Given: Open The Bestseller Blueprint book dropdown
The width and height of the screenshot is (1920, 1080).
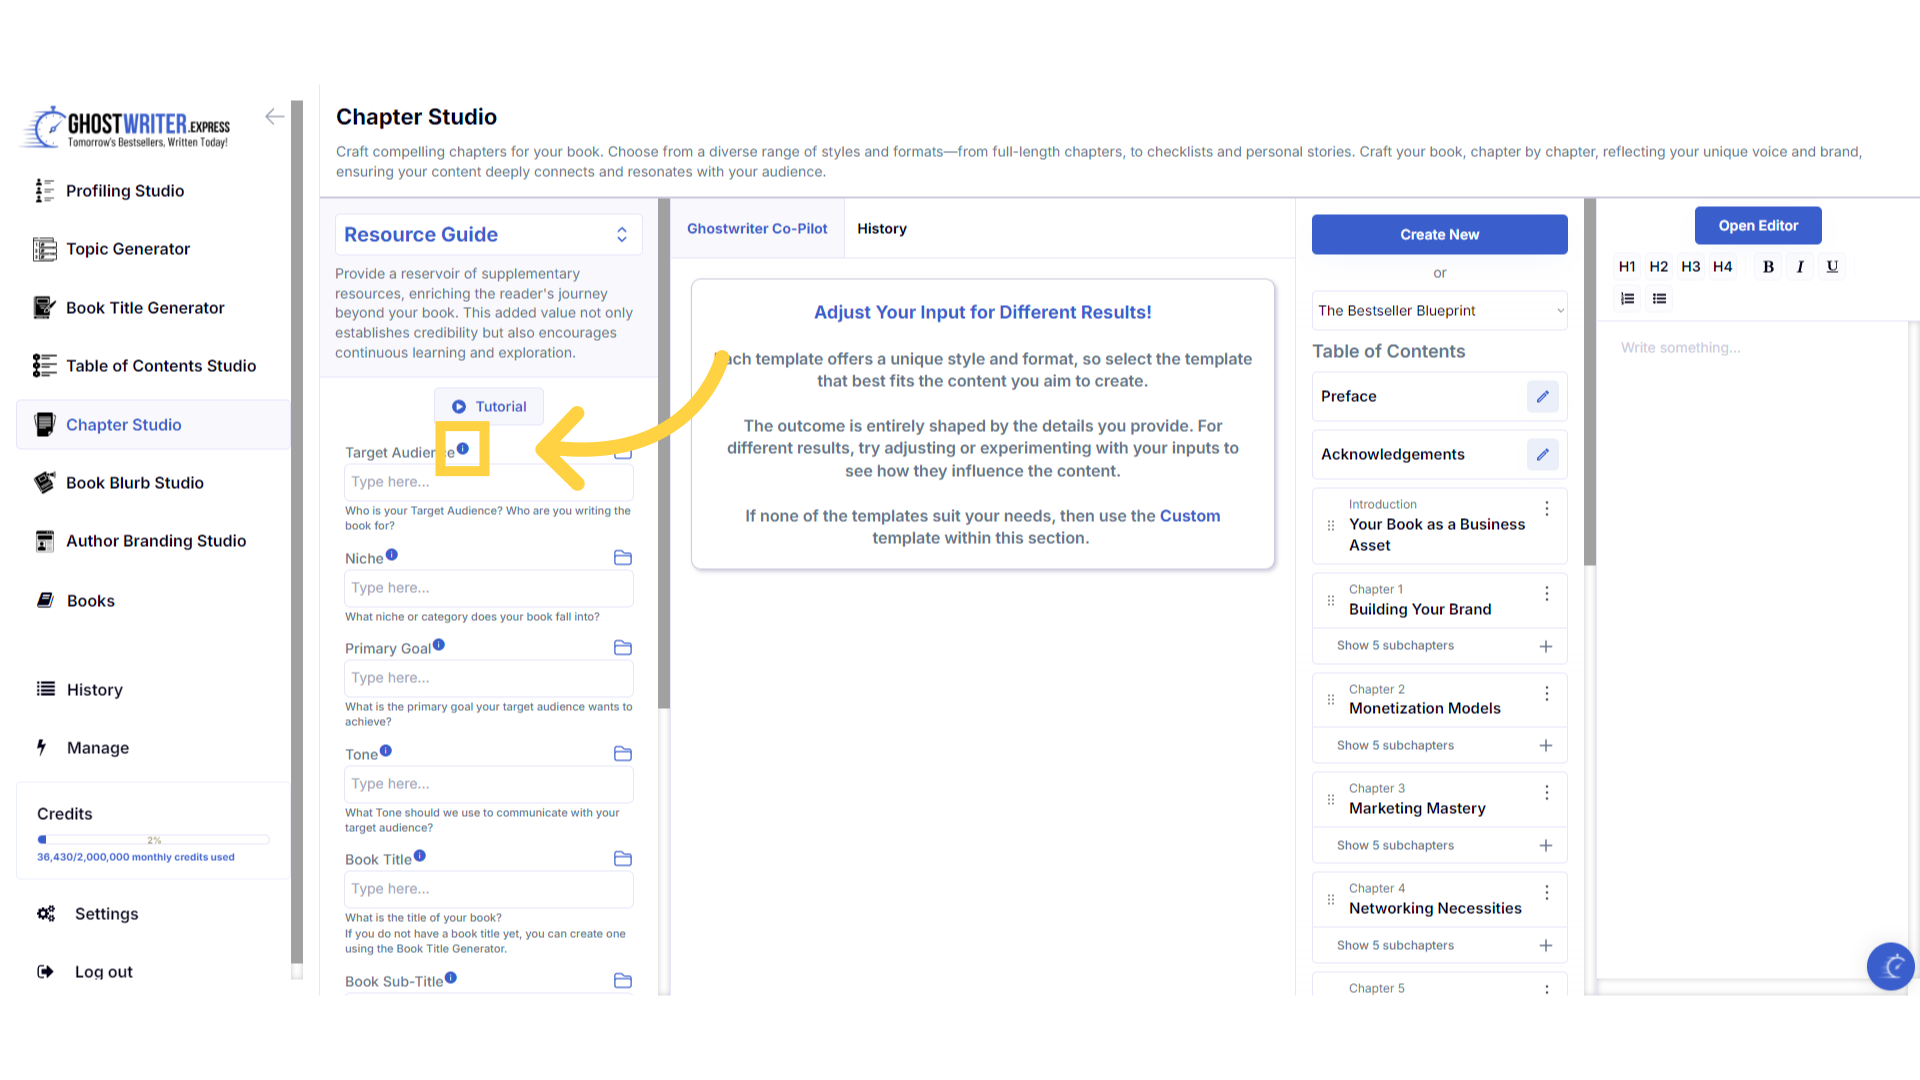Looking at the screenshot, I should [x=1439, y=311].
